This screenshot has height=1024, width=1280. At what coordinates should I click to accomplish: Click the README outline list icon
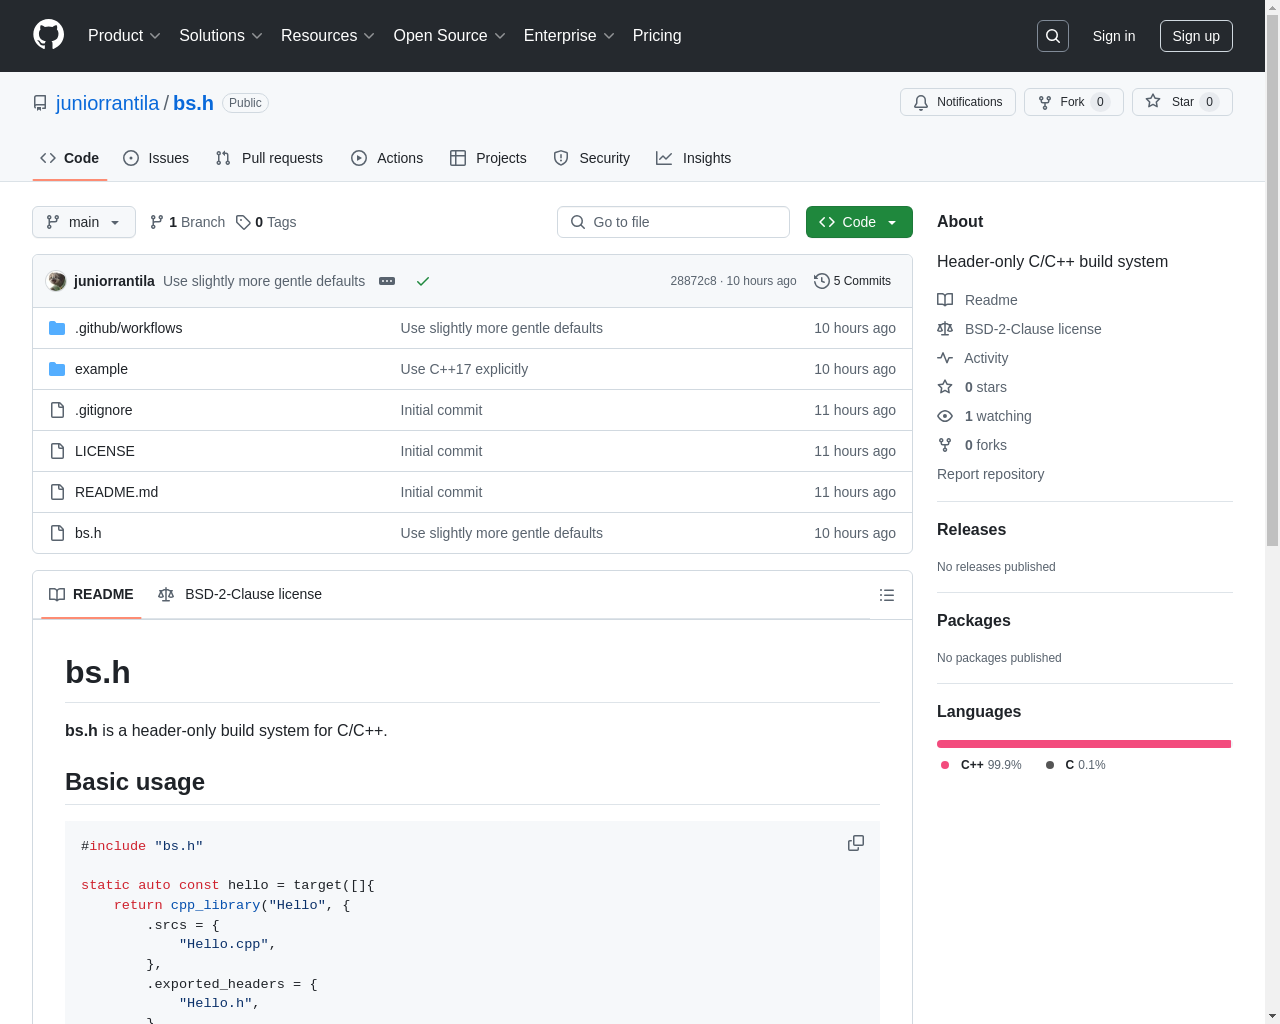(886, 595)
